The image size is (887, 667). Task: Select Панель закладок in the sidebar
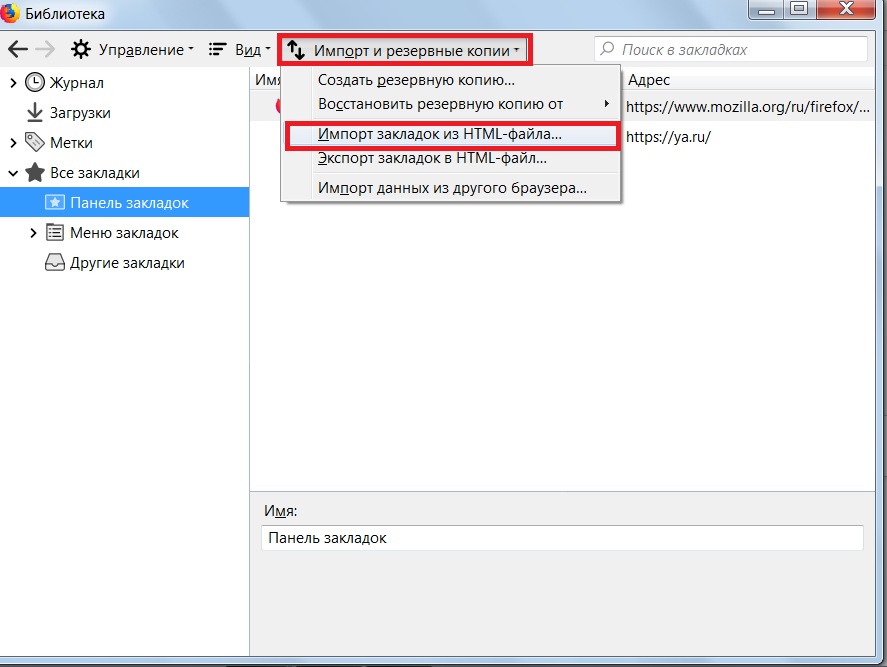tap(124, 202)
